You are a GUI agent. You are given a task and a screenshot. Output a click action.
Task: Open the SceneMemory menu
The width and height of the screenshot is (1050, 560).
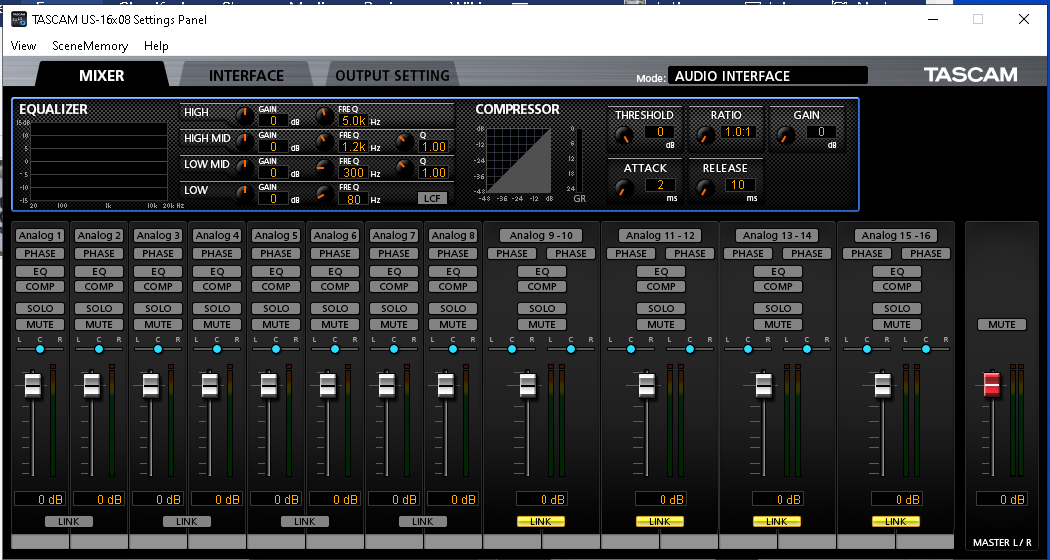pos(90,46)
